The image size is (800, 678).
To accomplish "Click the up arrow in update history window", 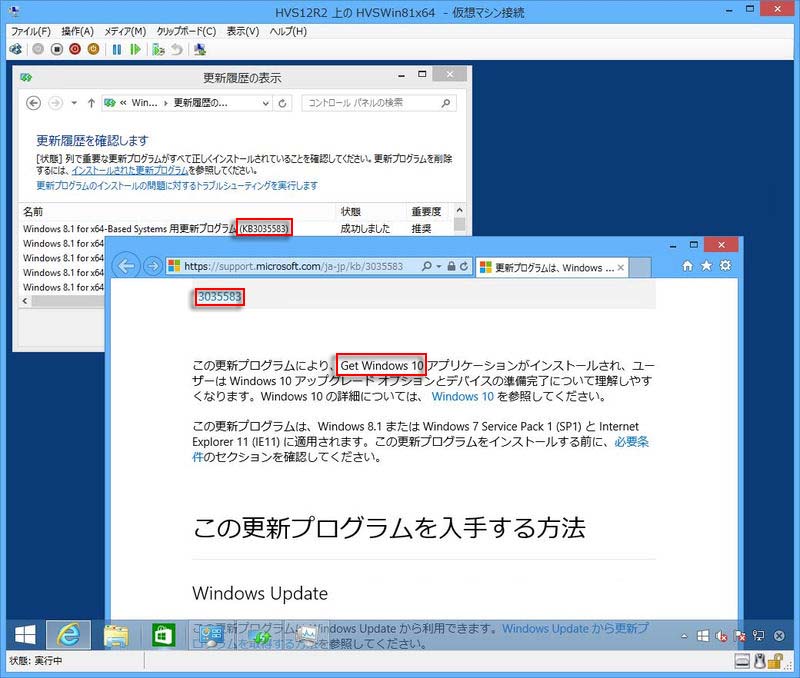I will (91, 103).
